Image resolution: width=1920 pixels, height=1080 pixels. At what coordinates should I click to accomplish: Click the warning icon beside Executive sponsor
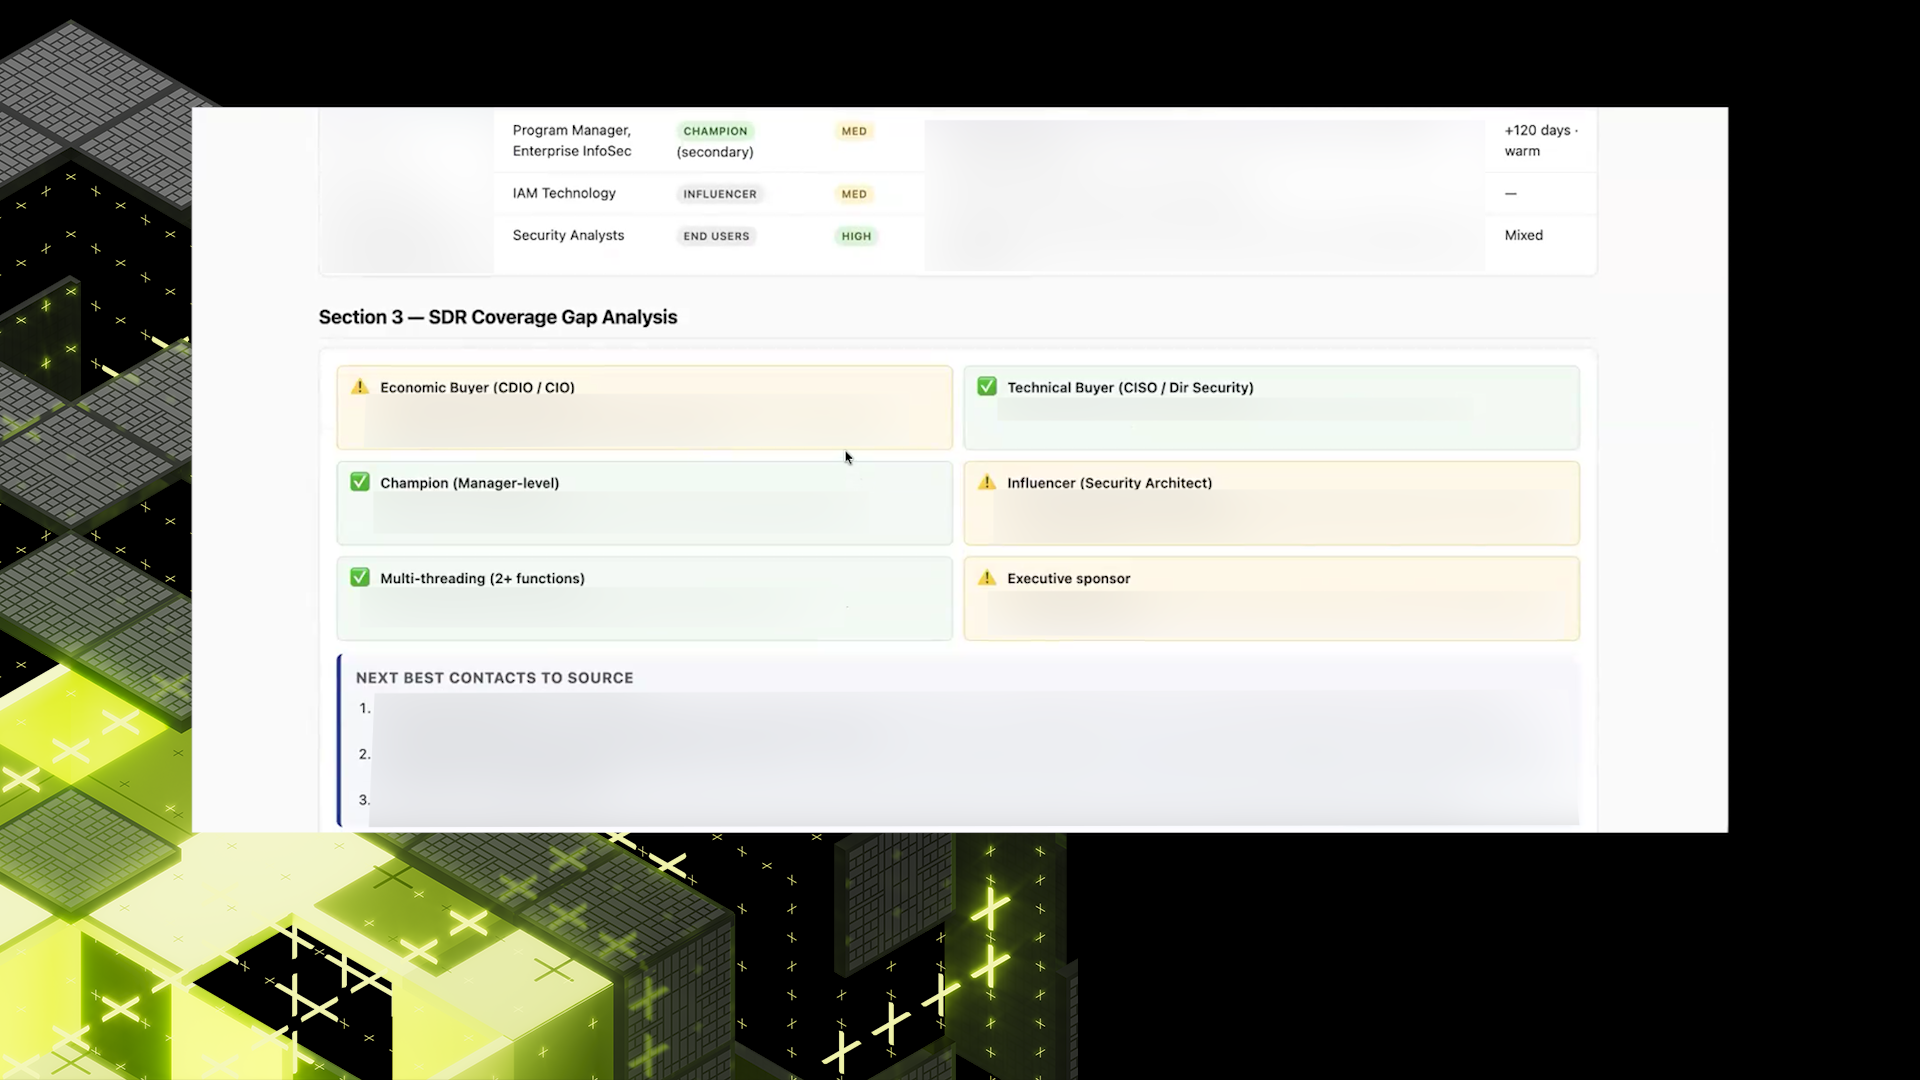coord(987,578)
